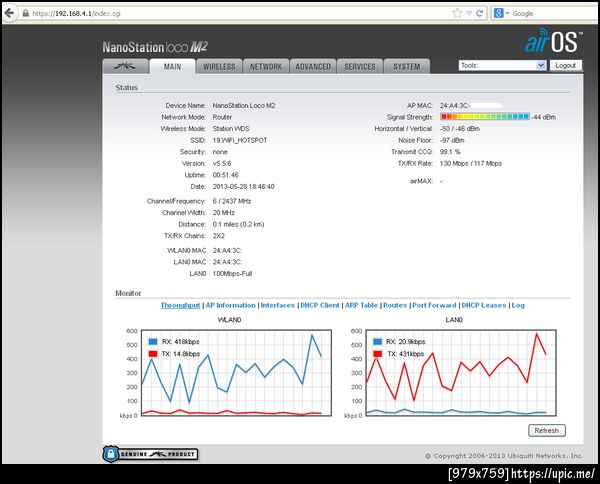
Task: Click the Channel/Frequency value 6 / 2437 MHz
Action: pyautogui.click(x=232, y=201)
